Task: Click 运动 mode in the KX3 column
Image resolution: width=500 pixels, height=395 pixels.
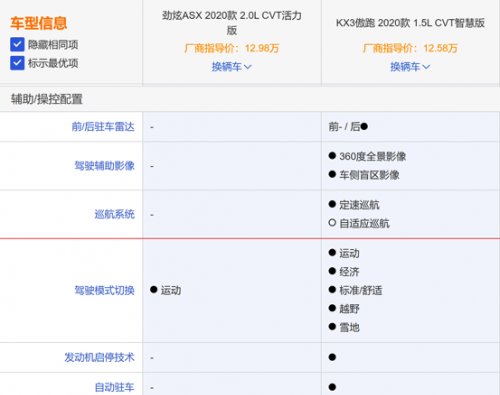Action: tap(344, 253)
